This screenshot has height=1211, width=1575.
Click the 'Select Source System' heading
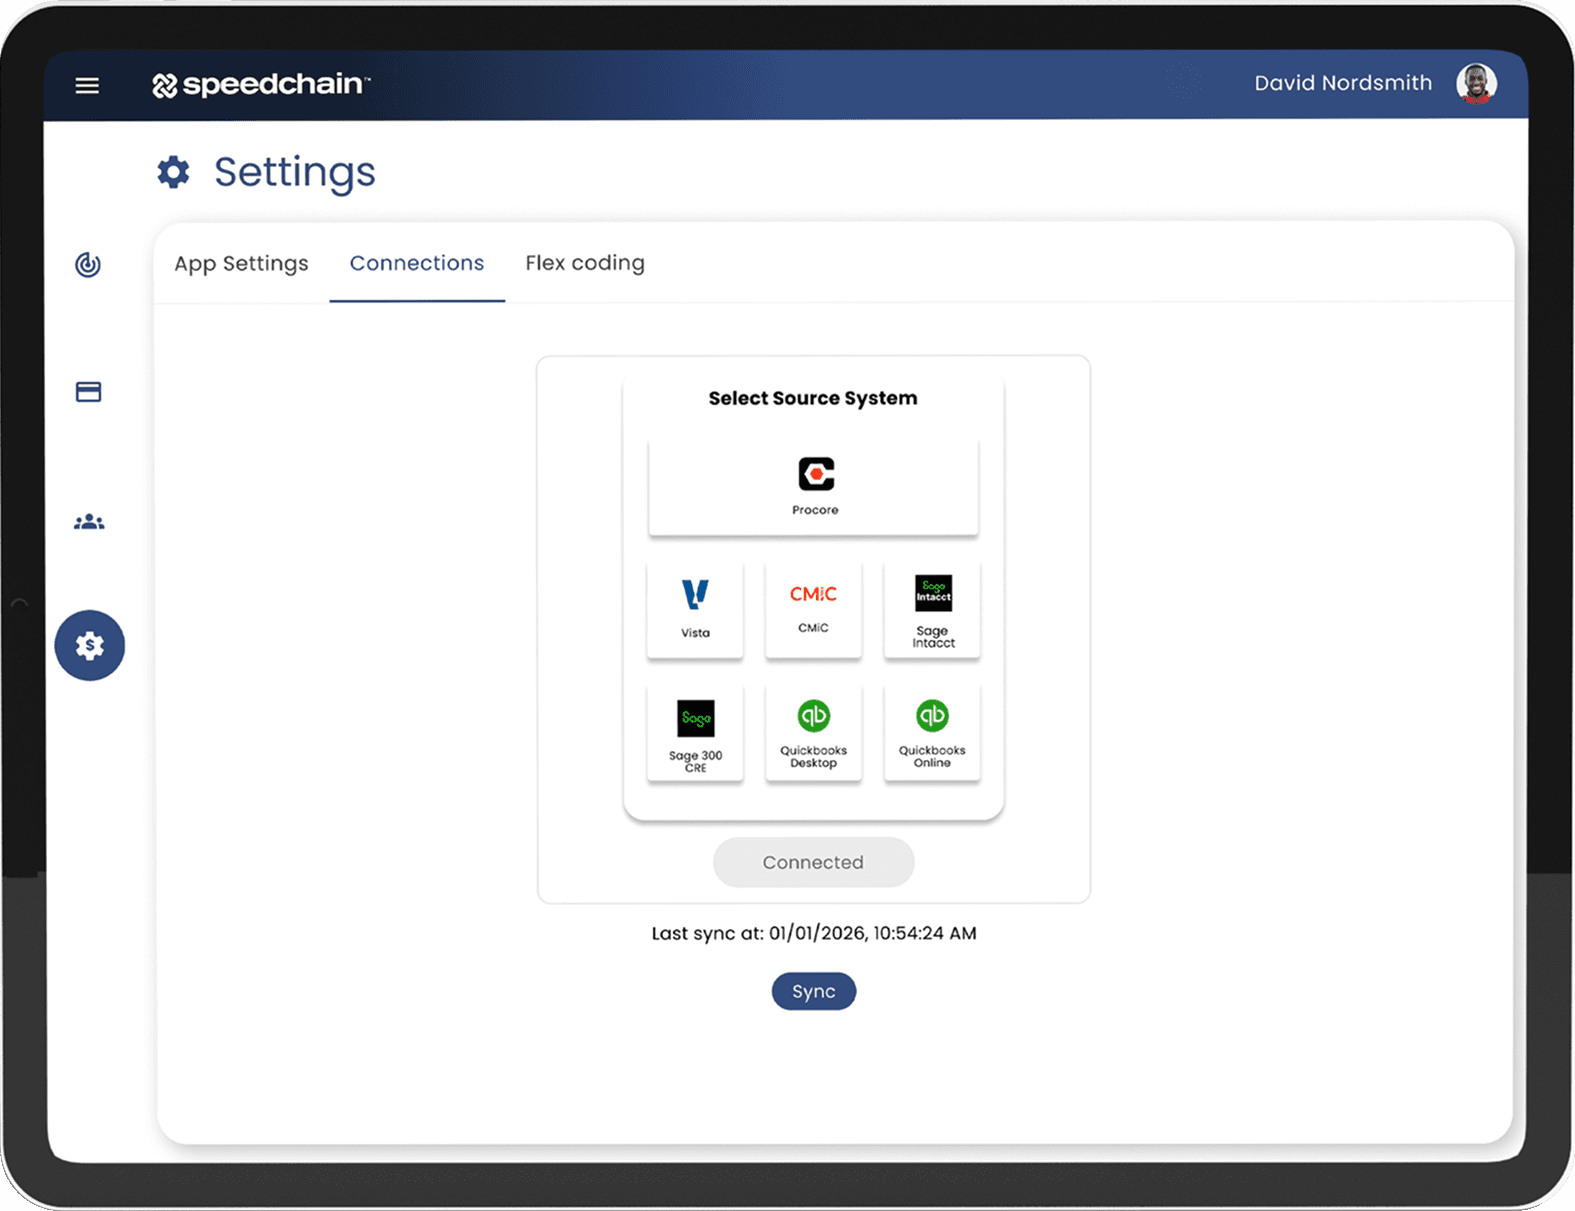point(813,398)
